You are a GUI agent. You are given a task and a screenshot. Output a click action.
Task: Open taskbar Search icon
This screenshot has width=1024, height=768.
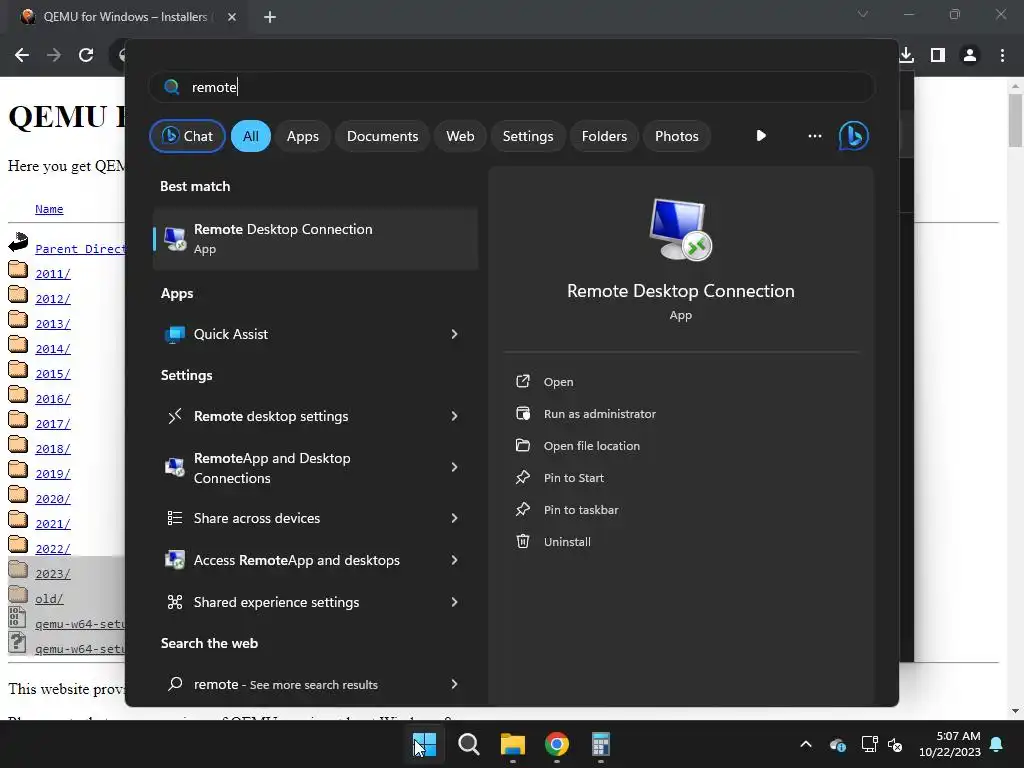click(x=469, y=744)
